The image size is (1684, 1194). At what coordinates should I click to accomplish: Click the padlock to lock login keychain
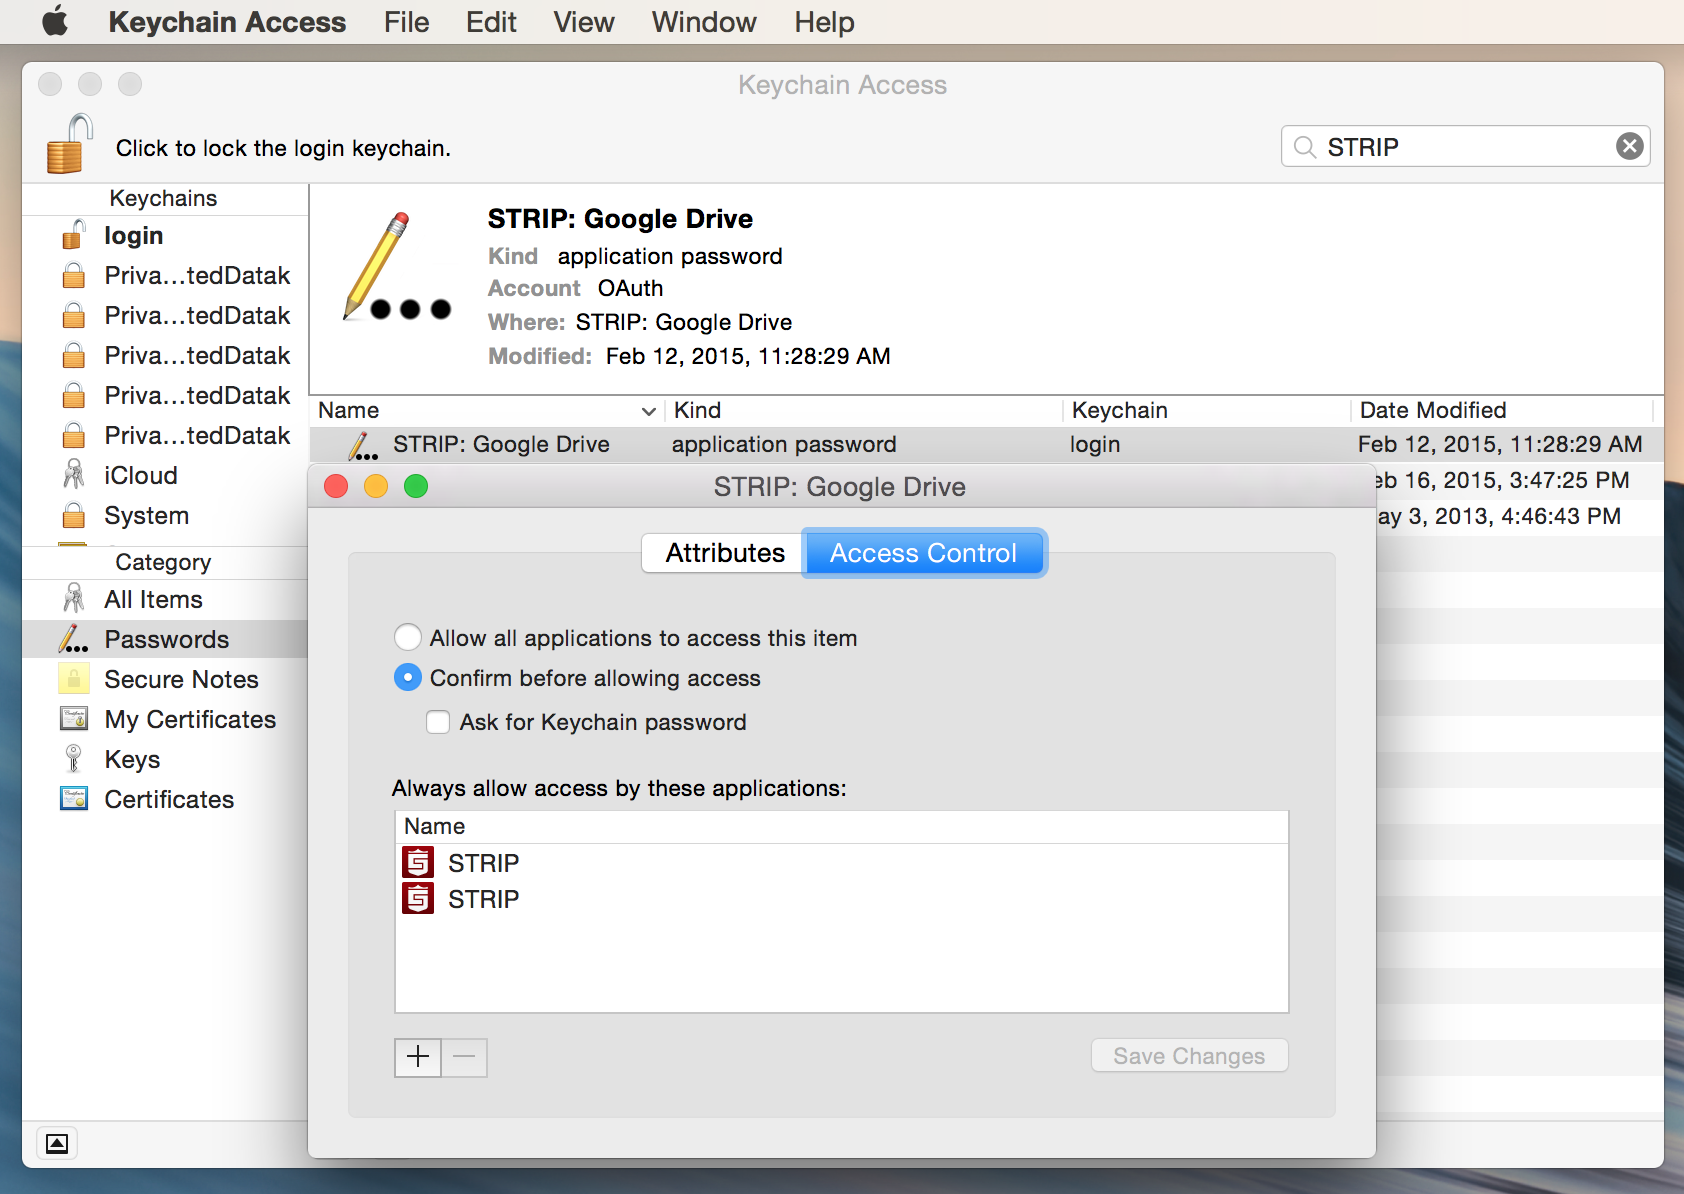click(69, 144)
